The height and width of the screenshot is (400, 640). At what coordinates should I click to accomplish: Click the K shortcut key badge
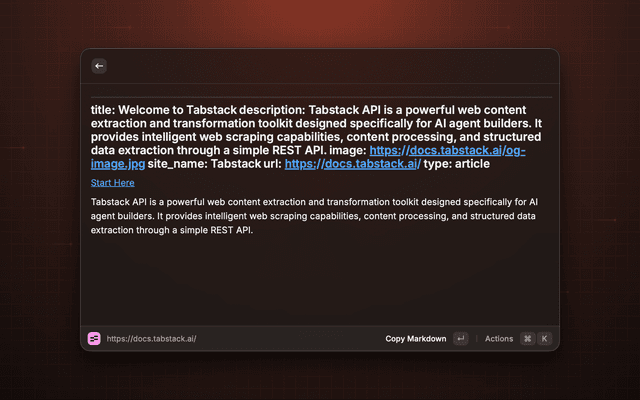[544, 338]
